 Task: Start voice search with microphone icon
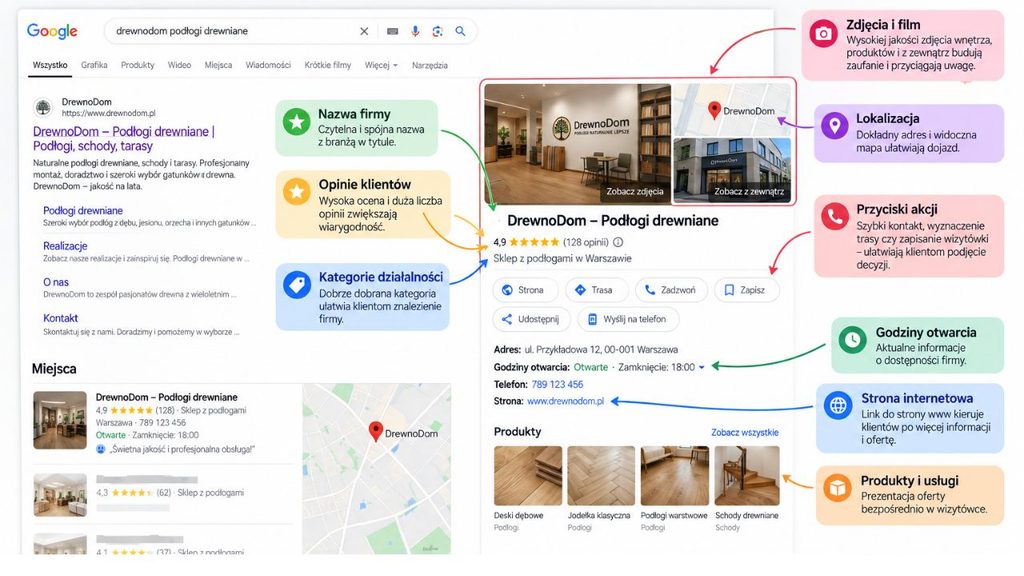click(x=415, y=31)
